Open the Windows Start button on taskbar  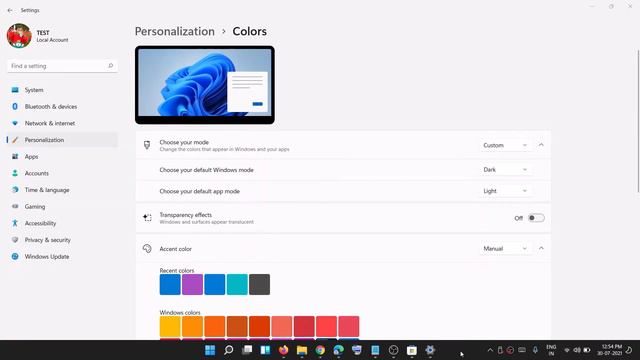pos(210,350)
